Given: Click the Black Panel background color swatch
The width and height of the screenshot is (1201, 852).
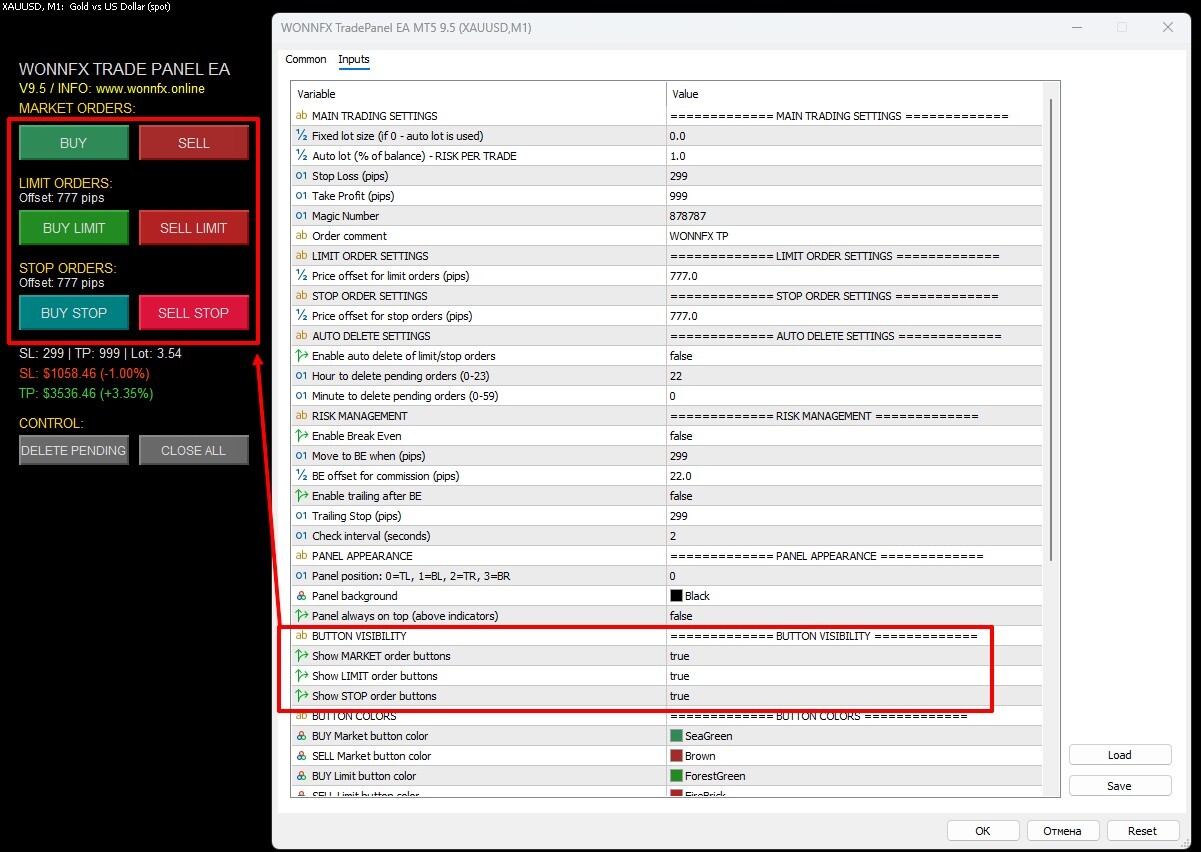Looking at the screenshot, I should point(676,596).
